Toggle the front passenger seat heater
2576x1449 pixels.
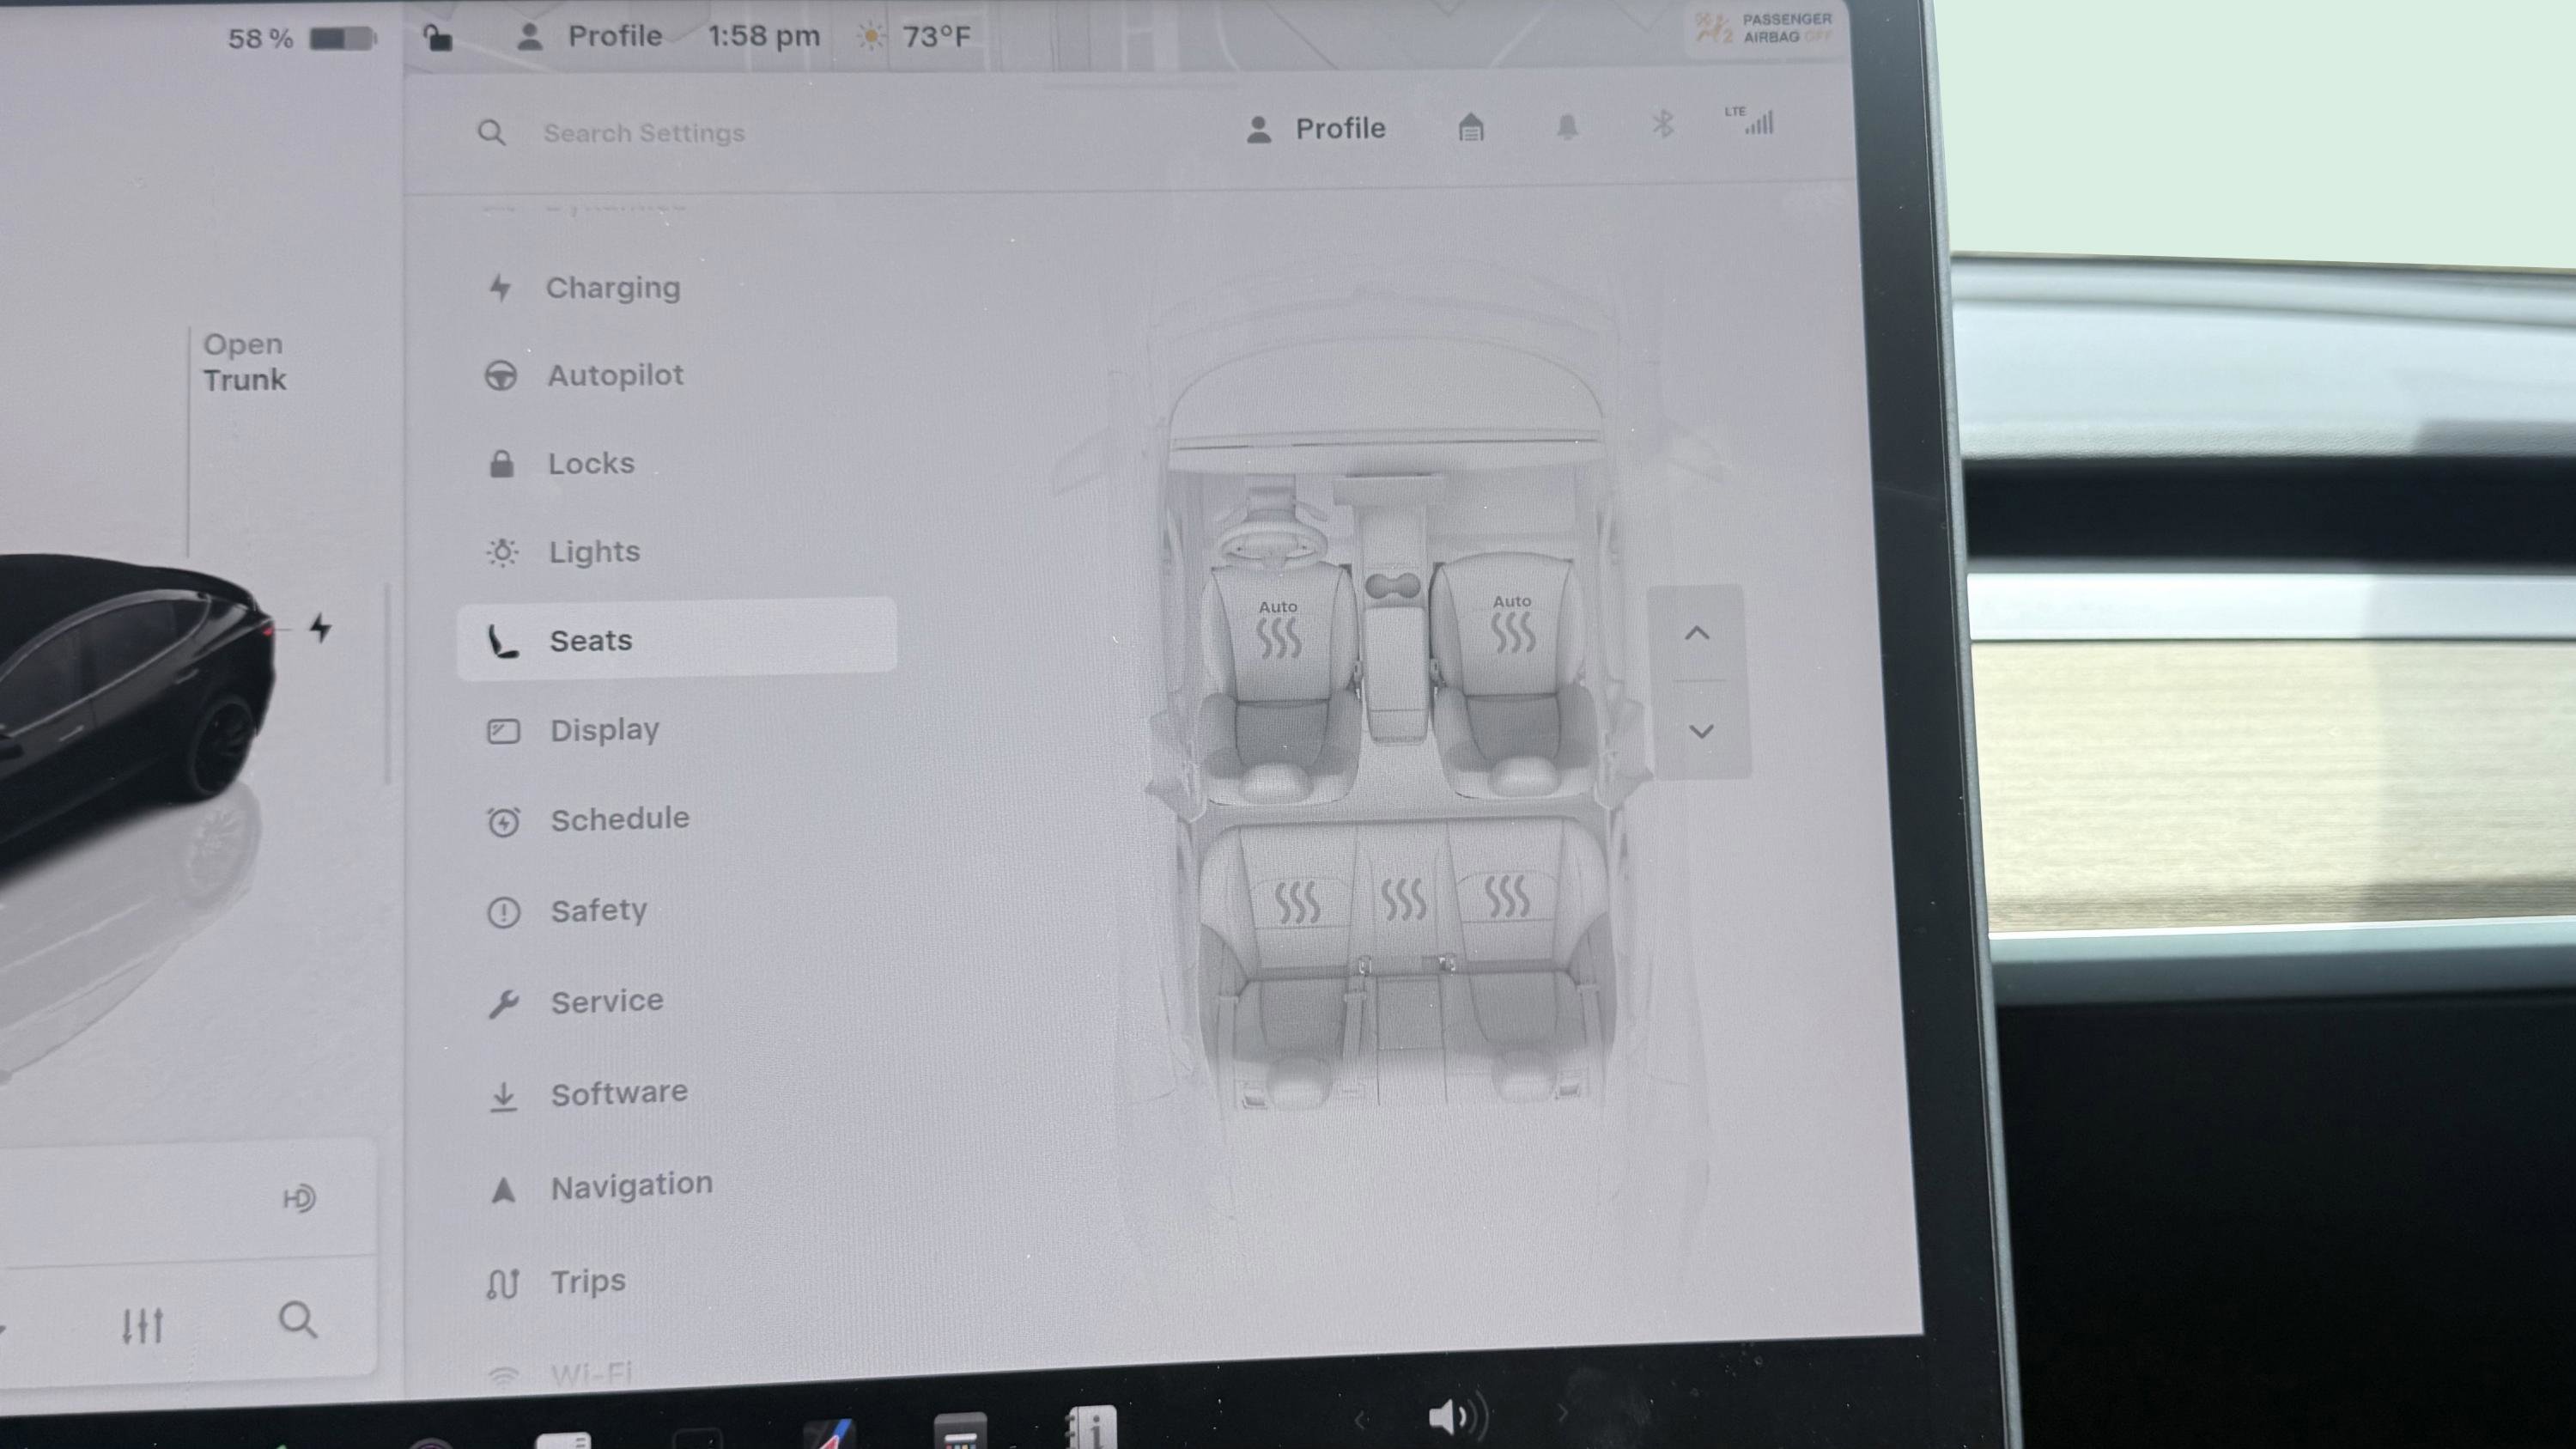(x=1512, y=625)
